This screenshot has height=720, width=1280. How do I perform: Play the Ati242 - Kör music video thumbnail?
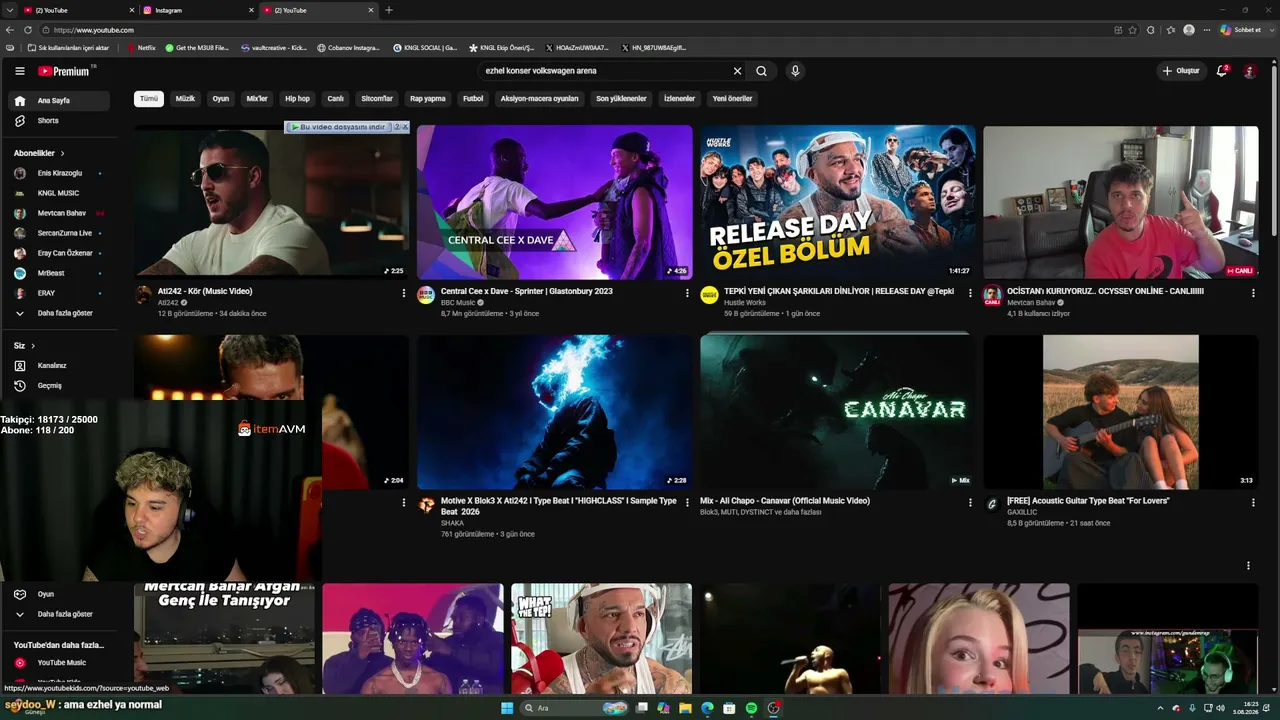271,201
